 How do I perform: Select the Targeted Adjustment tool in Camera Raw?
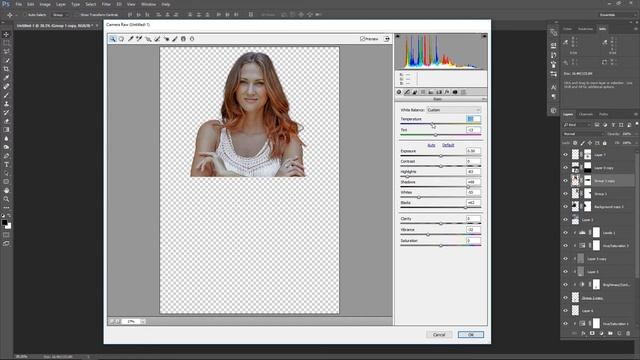pyautogui.click(x=148, y=39)
